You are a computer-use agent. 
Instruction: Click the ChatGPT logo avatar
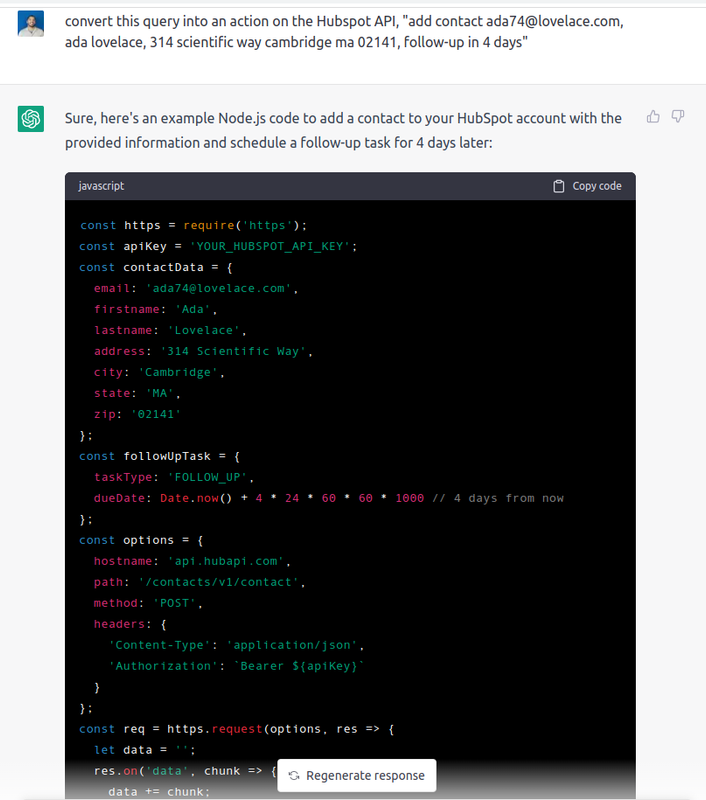tap(31, 119)
